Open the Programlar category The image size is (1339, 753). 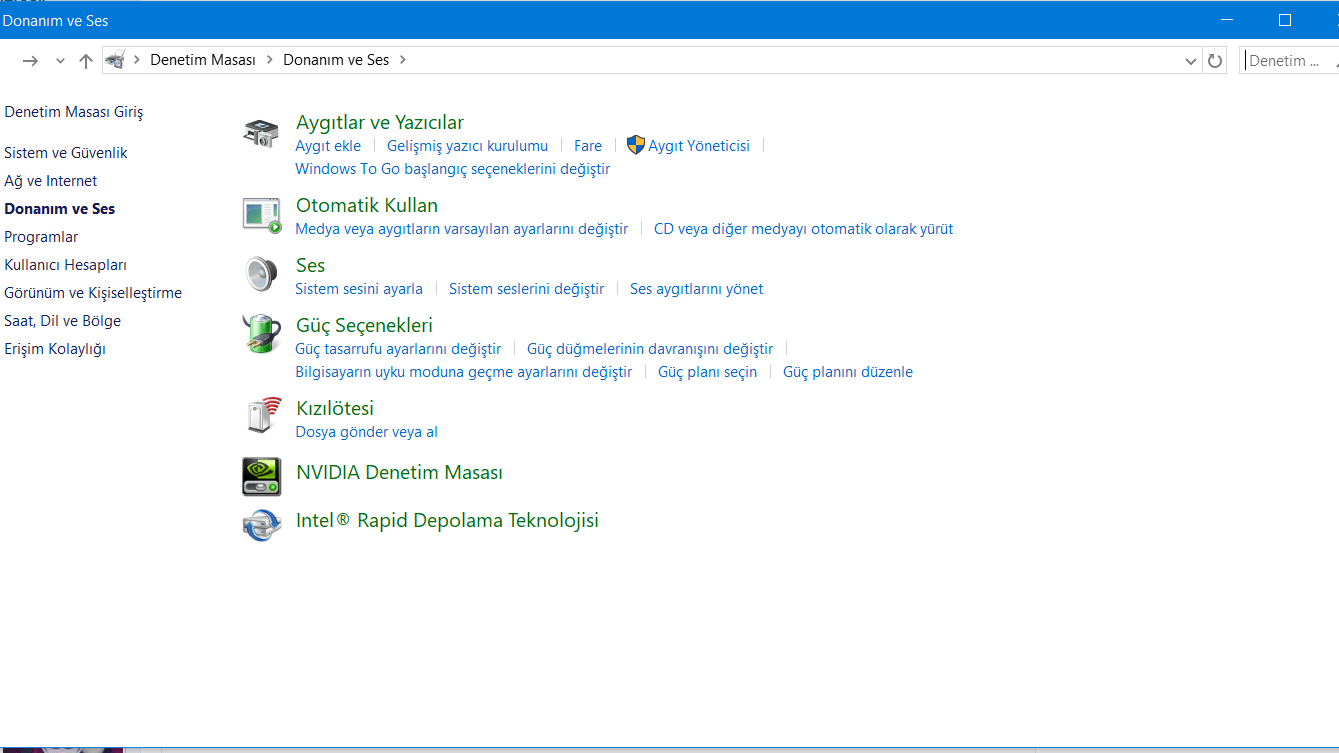[x=41, y=237]
